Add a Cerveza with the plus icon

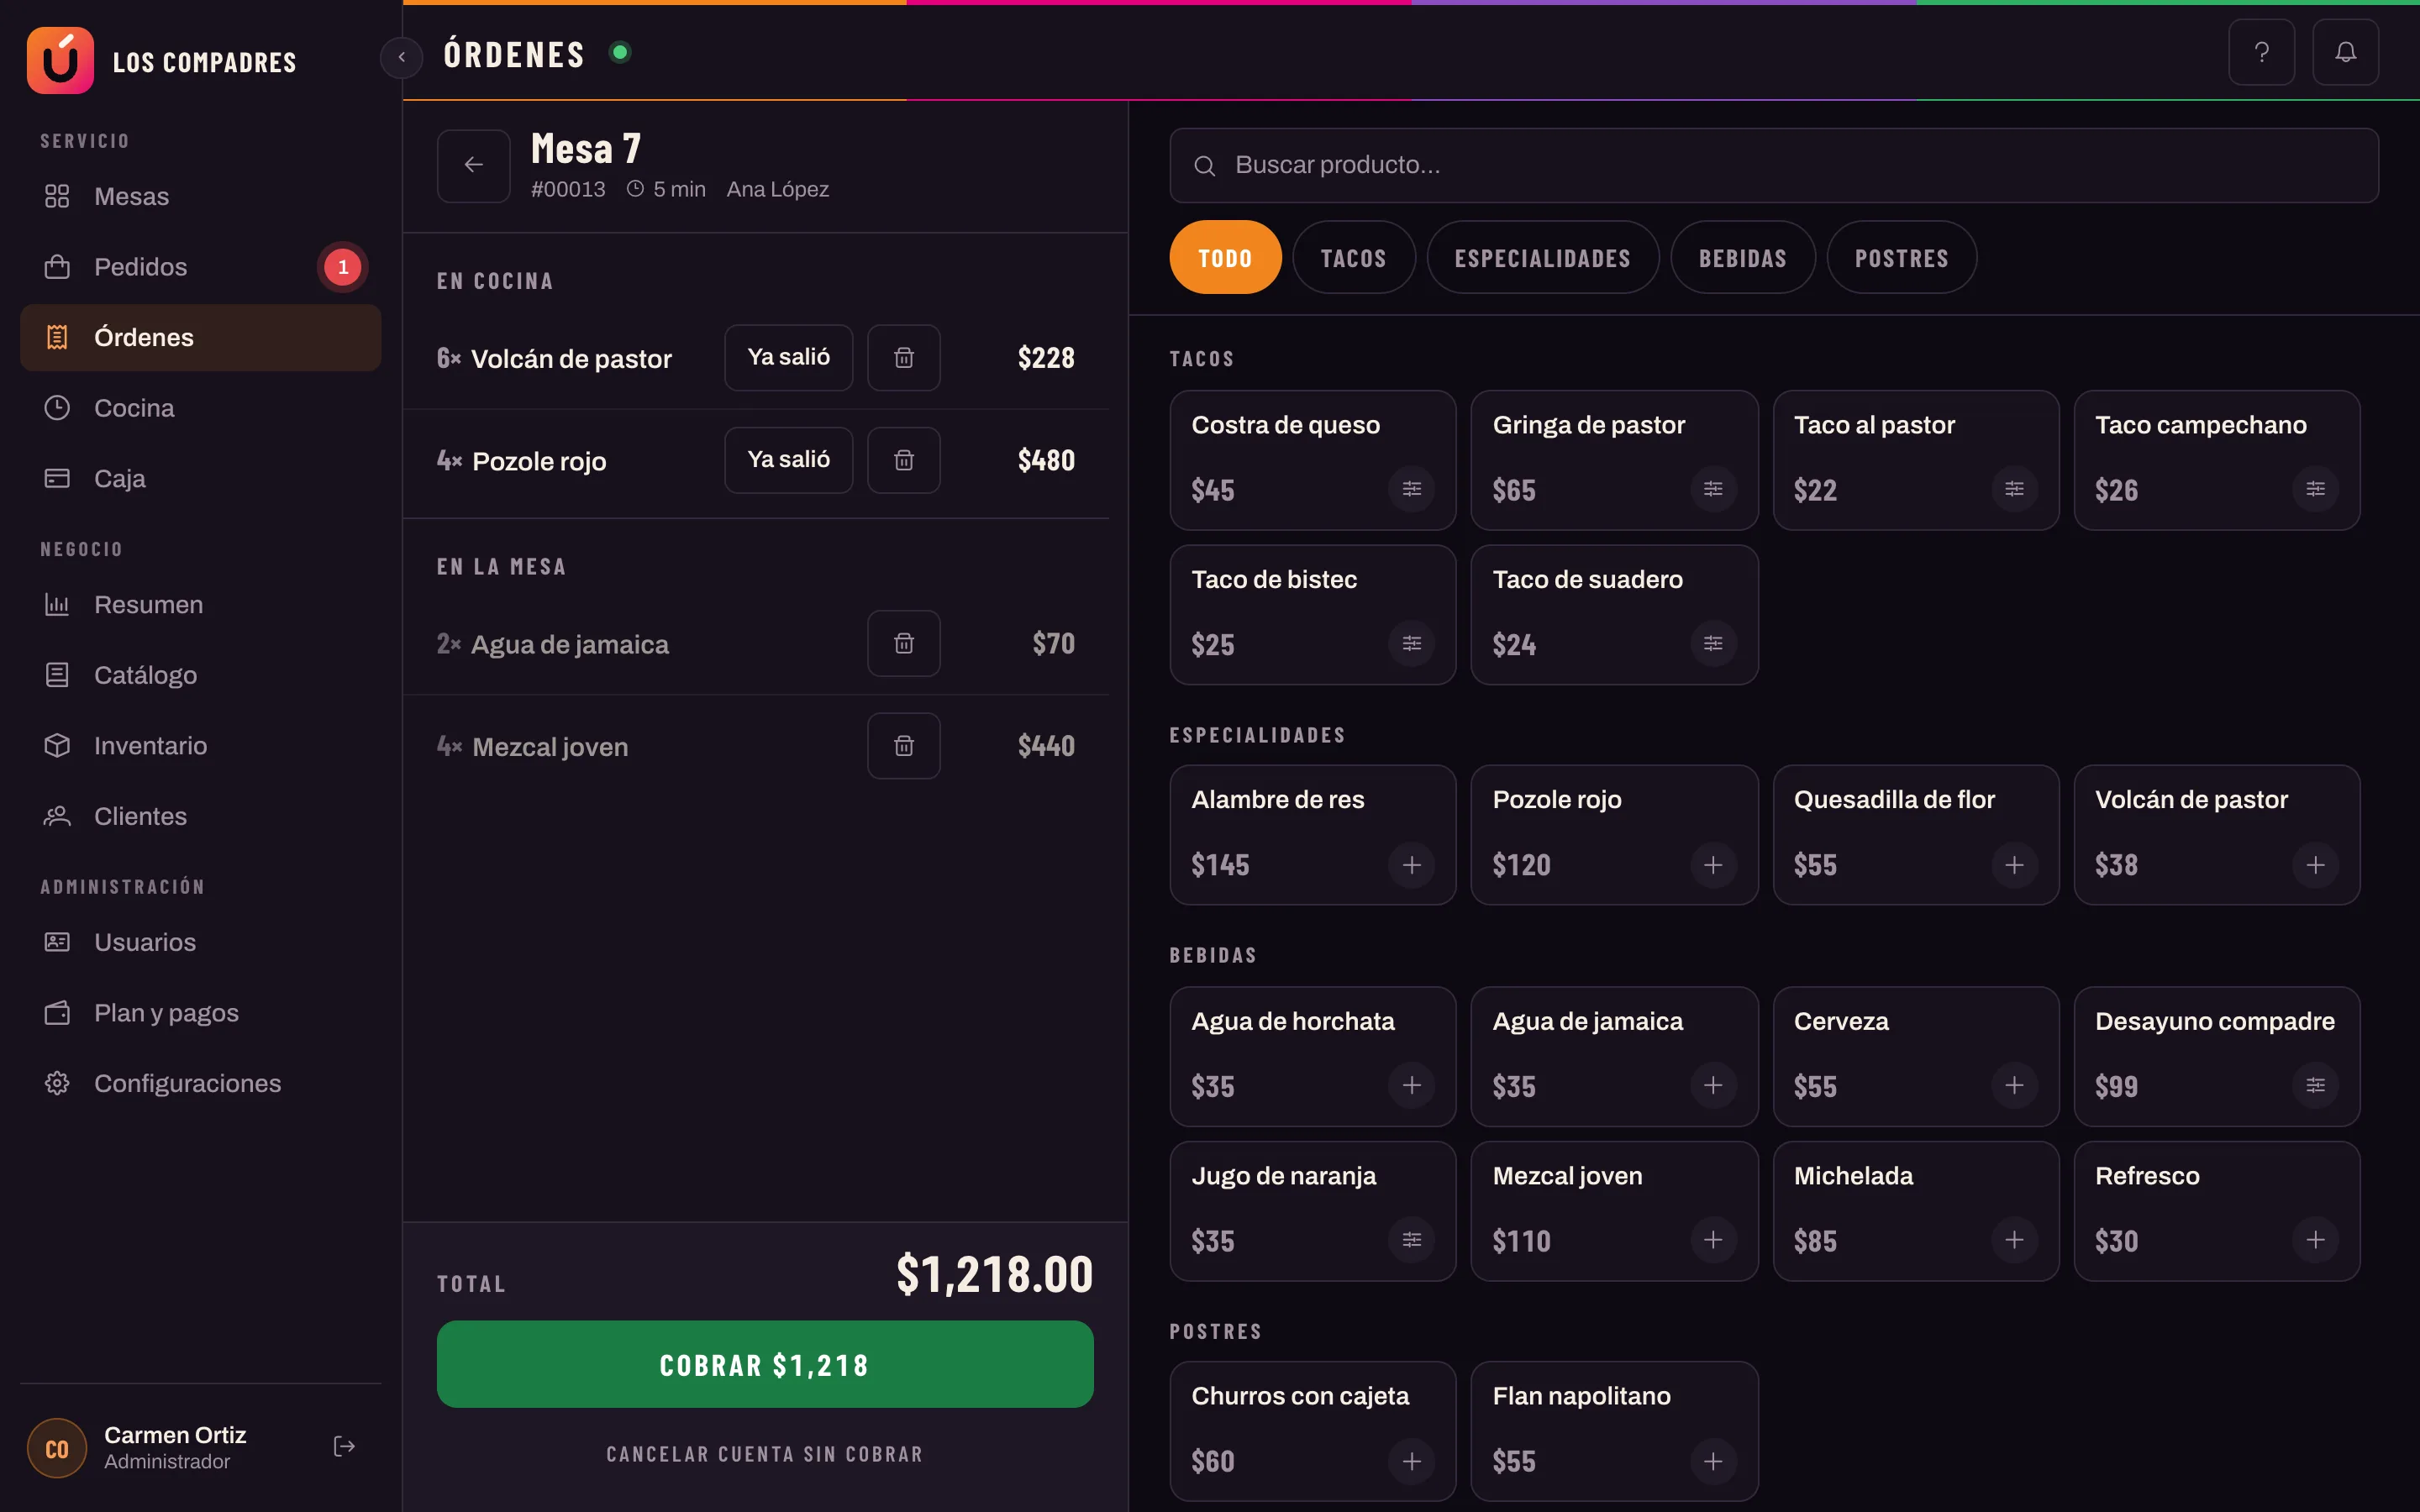2014,1085
